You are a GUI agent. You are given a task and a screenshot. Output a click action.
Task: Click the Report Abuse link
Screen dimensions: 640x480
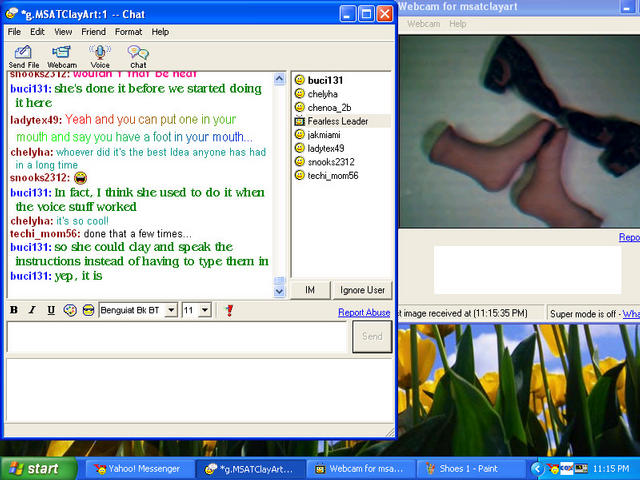[364, 313]
